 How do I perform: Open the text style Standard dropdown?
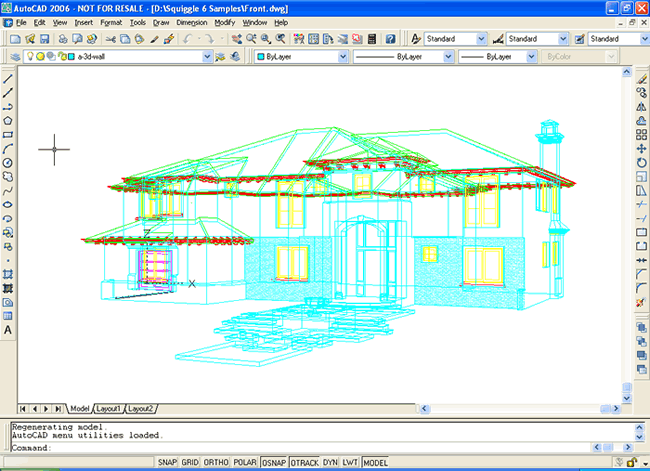coord(481,39)
